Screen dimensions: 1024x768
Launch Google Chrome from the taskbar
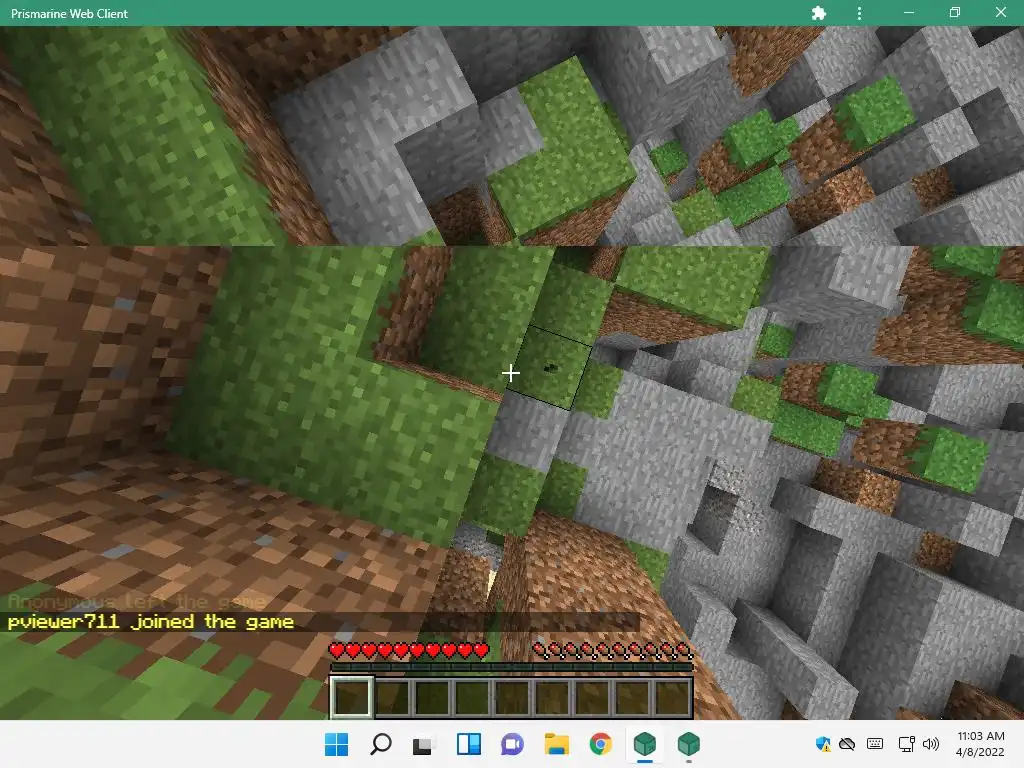(x=601, y=744)
